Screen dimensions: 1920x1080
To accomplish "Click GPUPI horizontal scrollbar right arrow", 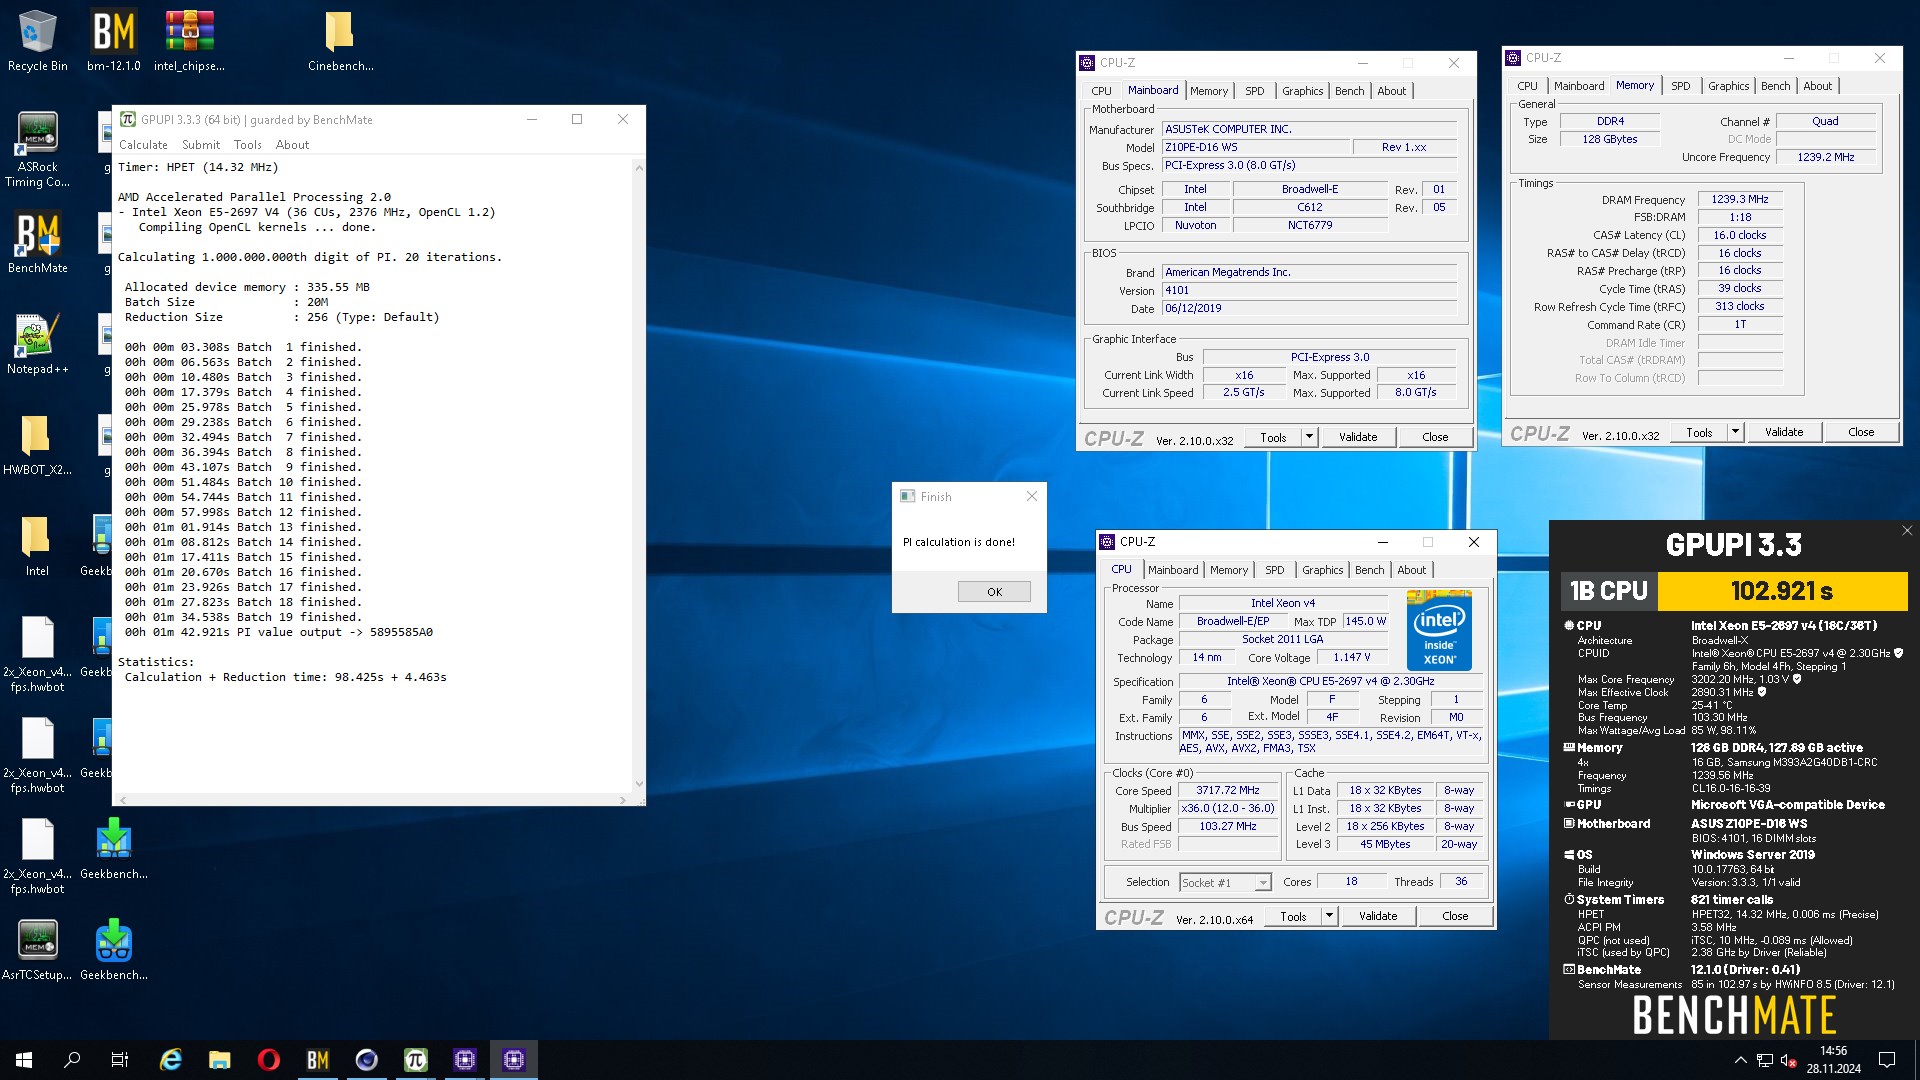I will pyautogui.click(x=623, y=800).
